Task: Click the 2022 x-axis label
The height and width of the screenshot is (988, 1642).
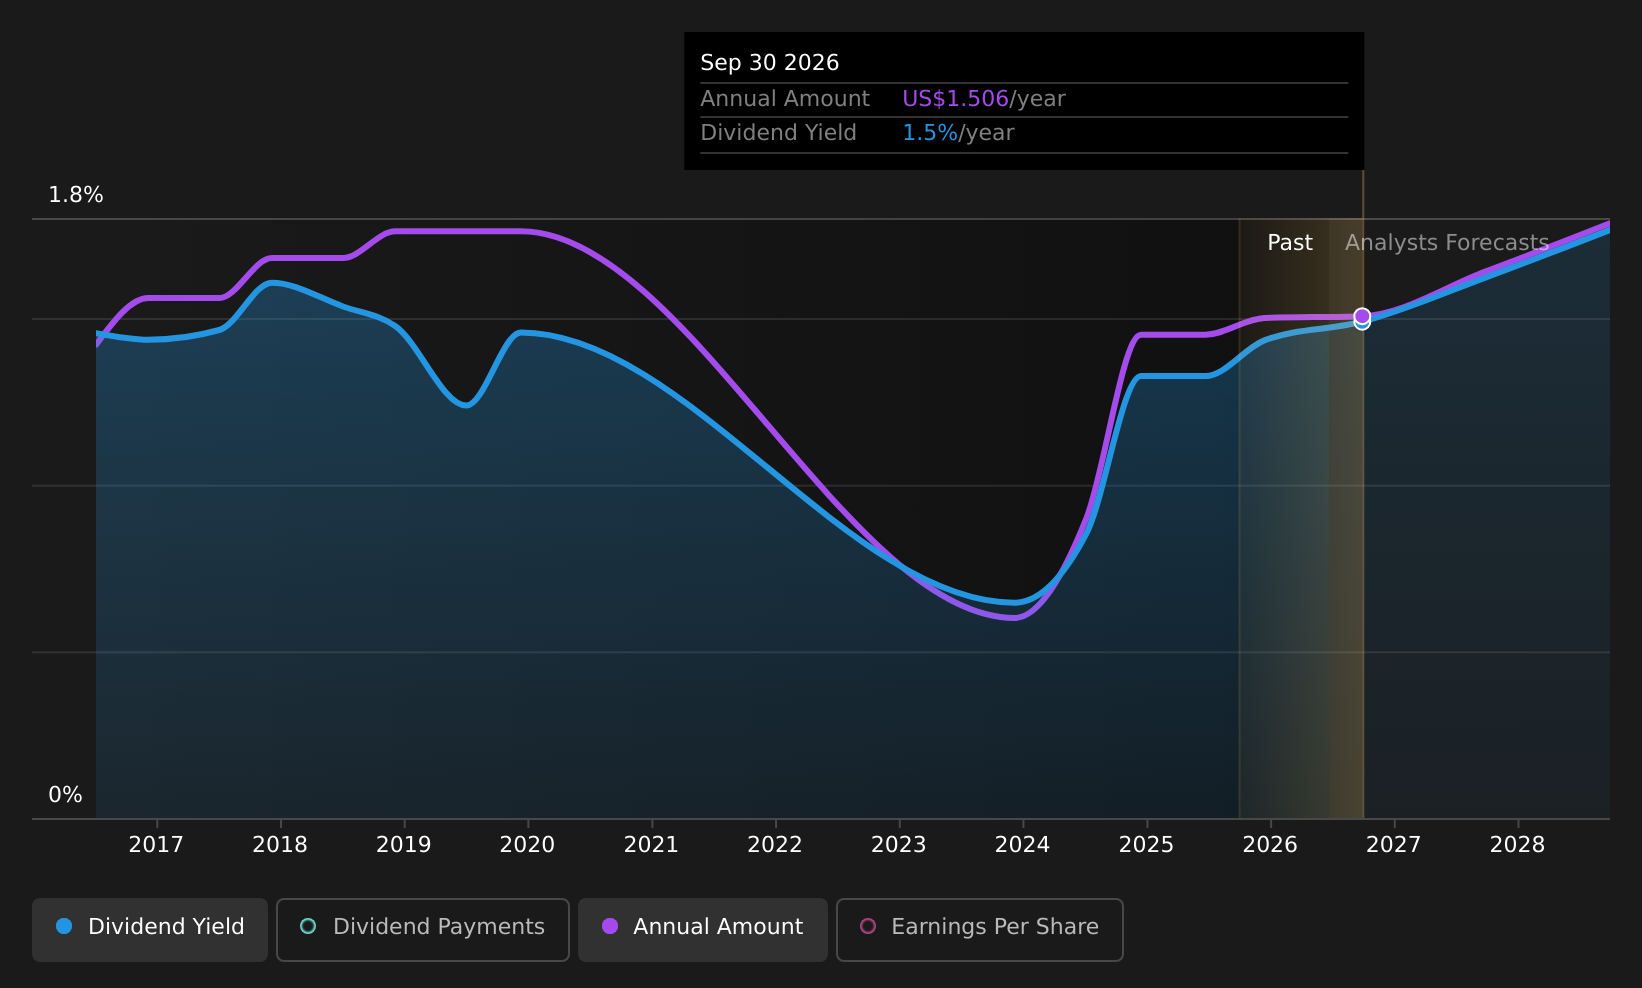Action: [x=775, y=845]
